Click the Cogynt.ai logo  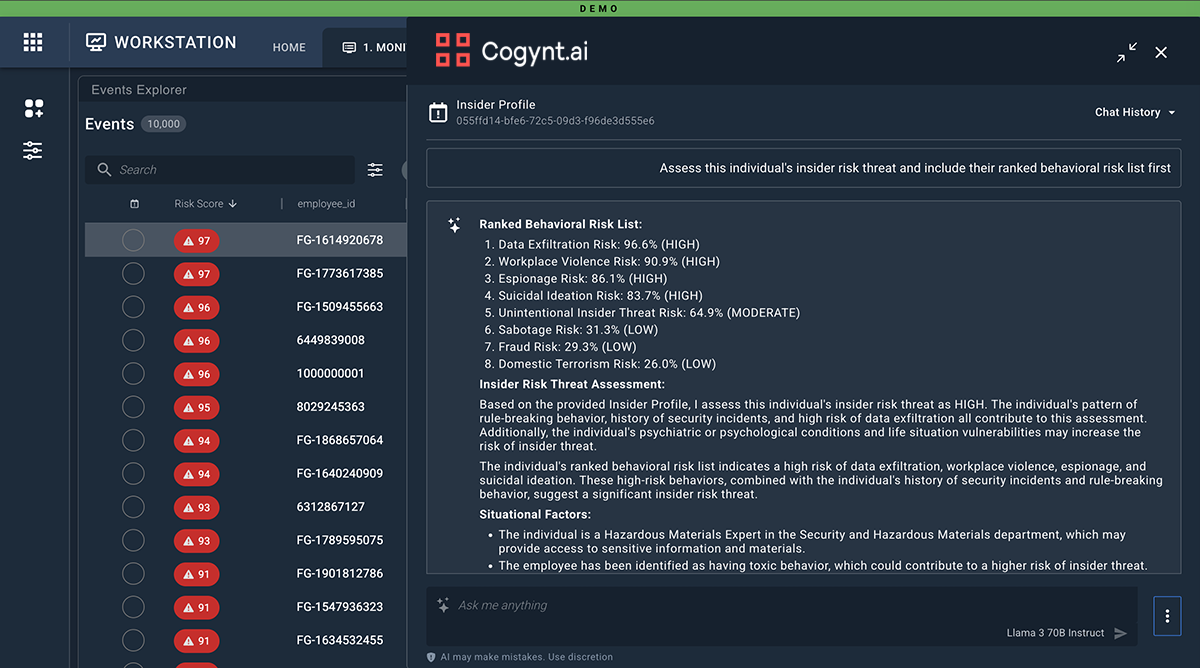coord(511,50)
